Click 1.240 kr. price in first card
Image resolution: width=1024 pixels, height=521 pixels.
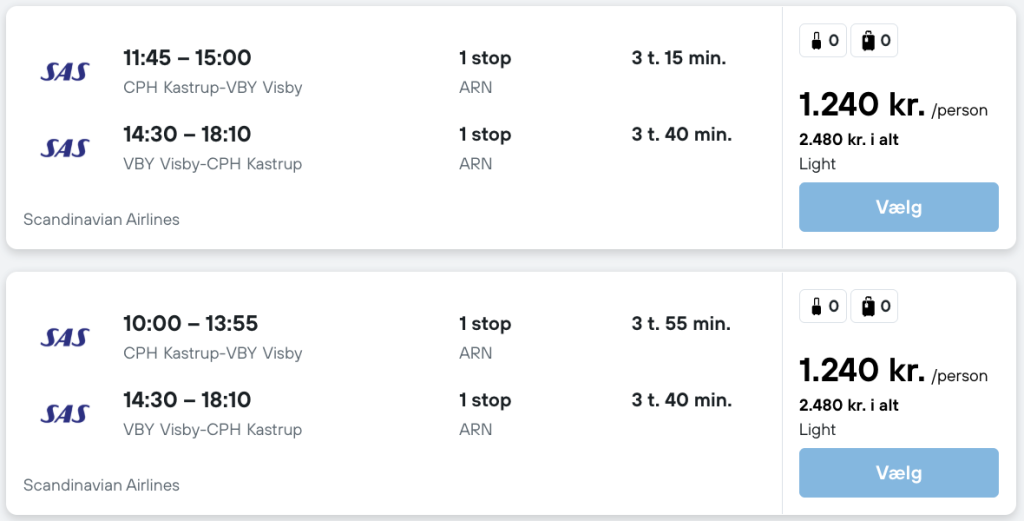(x=861, y=105)
